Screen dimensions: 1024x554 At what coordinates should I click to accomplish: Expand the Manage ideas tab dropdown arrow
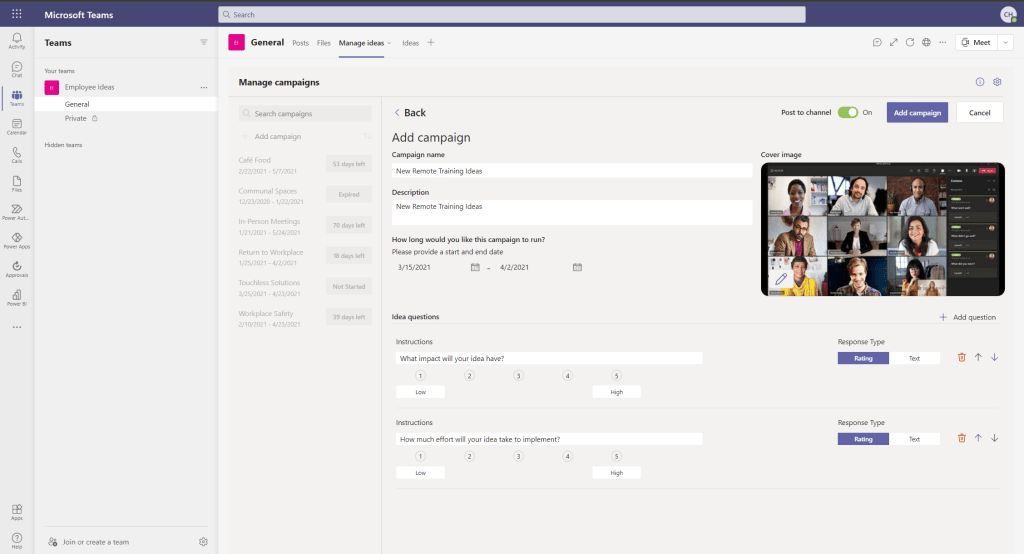tap(390, 43)
